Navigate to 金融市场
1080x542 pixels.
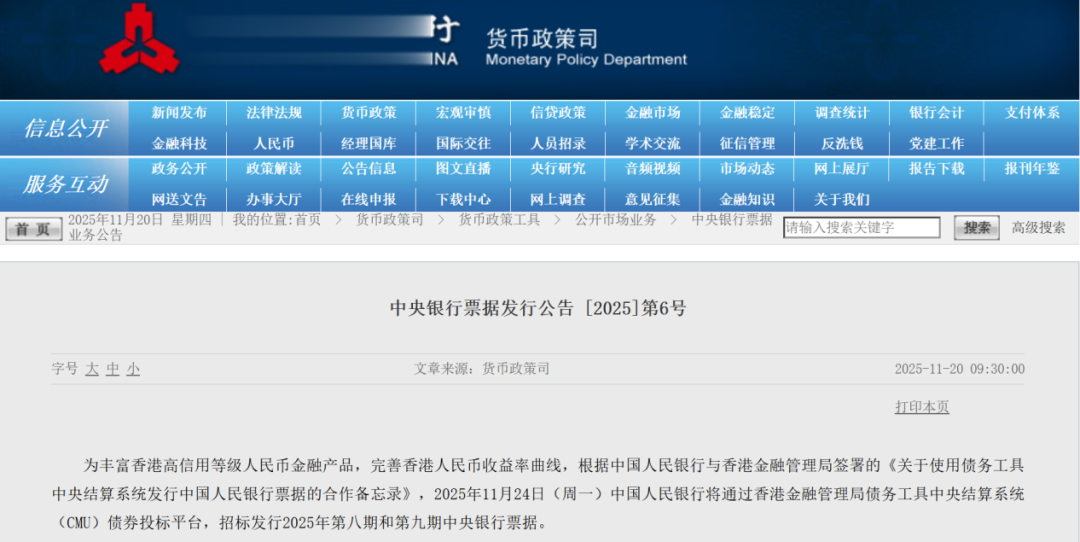point(653,113)
